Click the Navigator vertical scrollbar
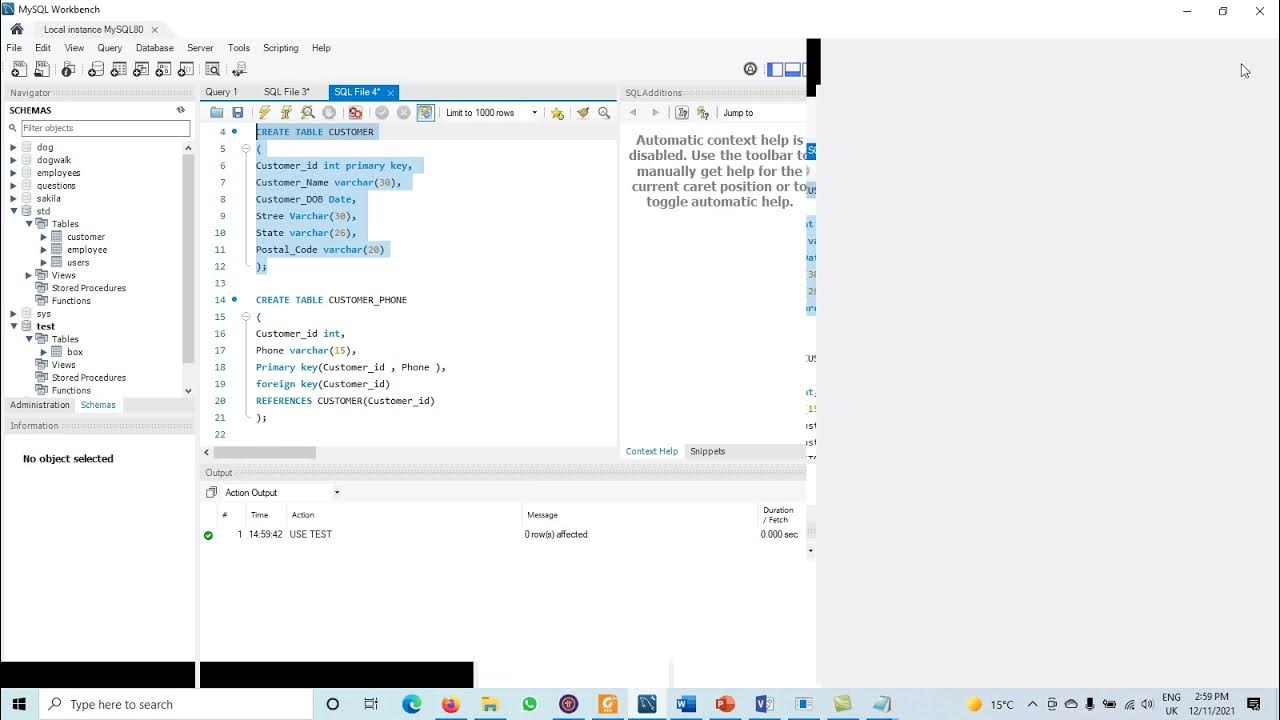1280x720 pixels. click(x=188, y=258)
